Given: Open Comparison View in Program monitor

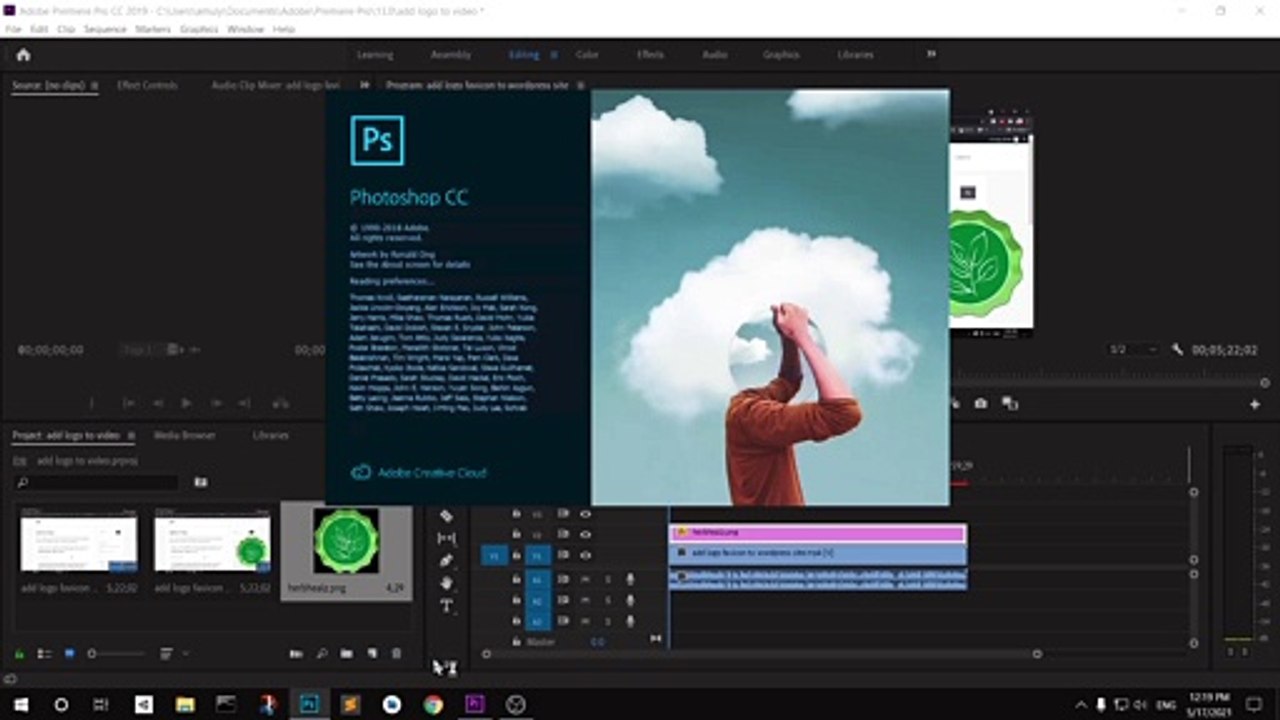Looking at the screenshot, I should 1009,404.
